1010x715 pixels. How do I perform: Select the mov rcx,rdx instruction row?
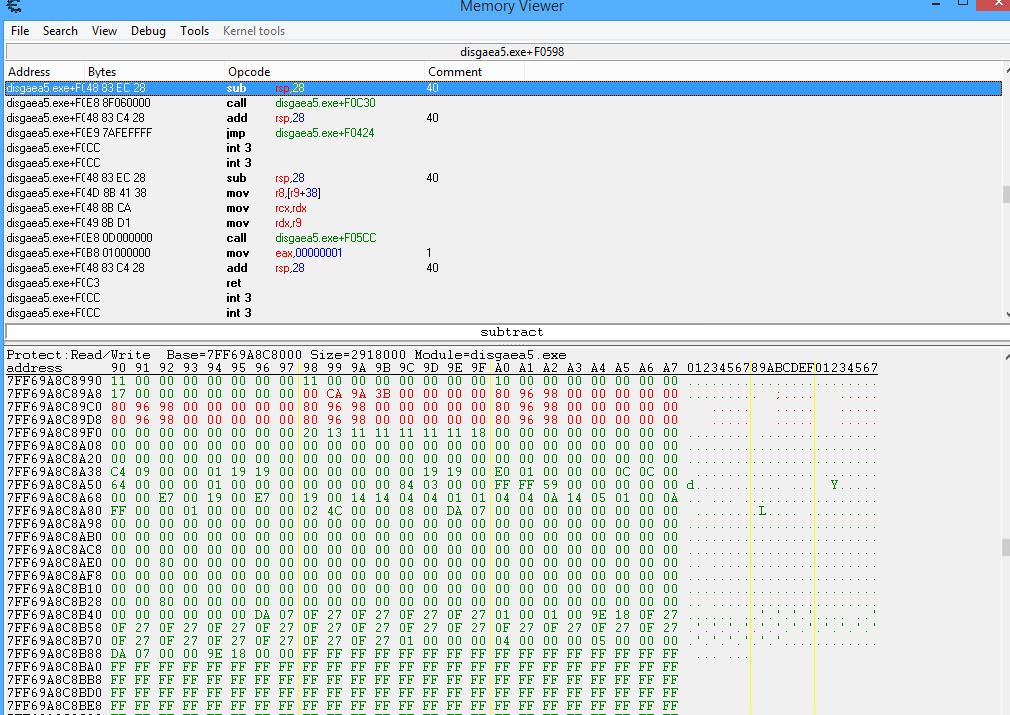[504, 208]
